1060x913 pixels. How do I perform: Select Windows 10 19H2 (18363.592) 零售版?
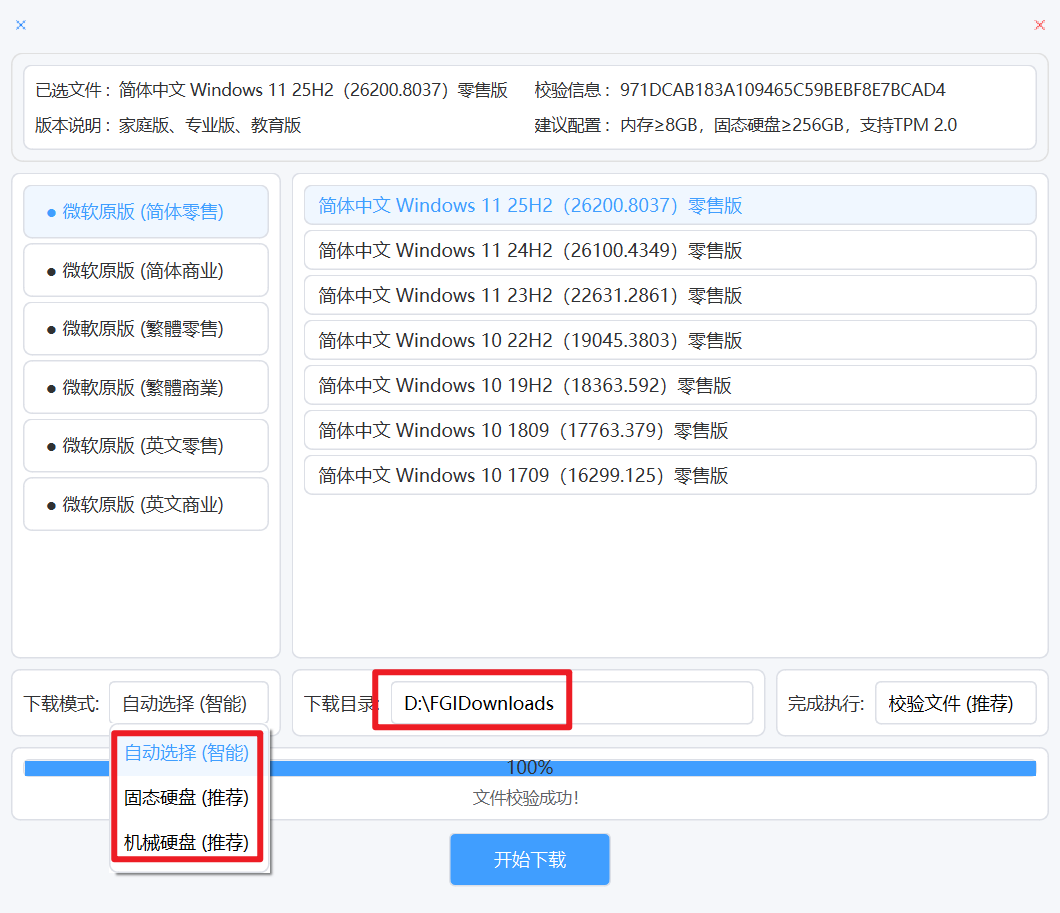point(668,385)
